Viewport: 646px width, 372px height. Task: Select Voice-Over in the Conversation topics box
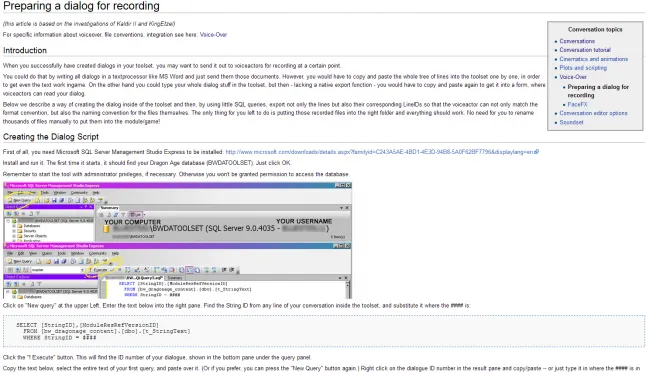[x=573, y=77]
